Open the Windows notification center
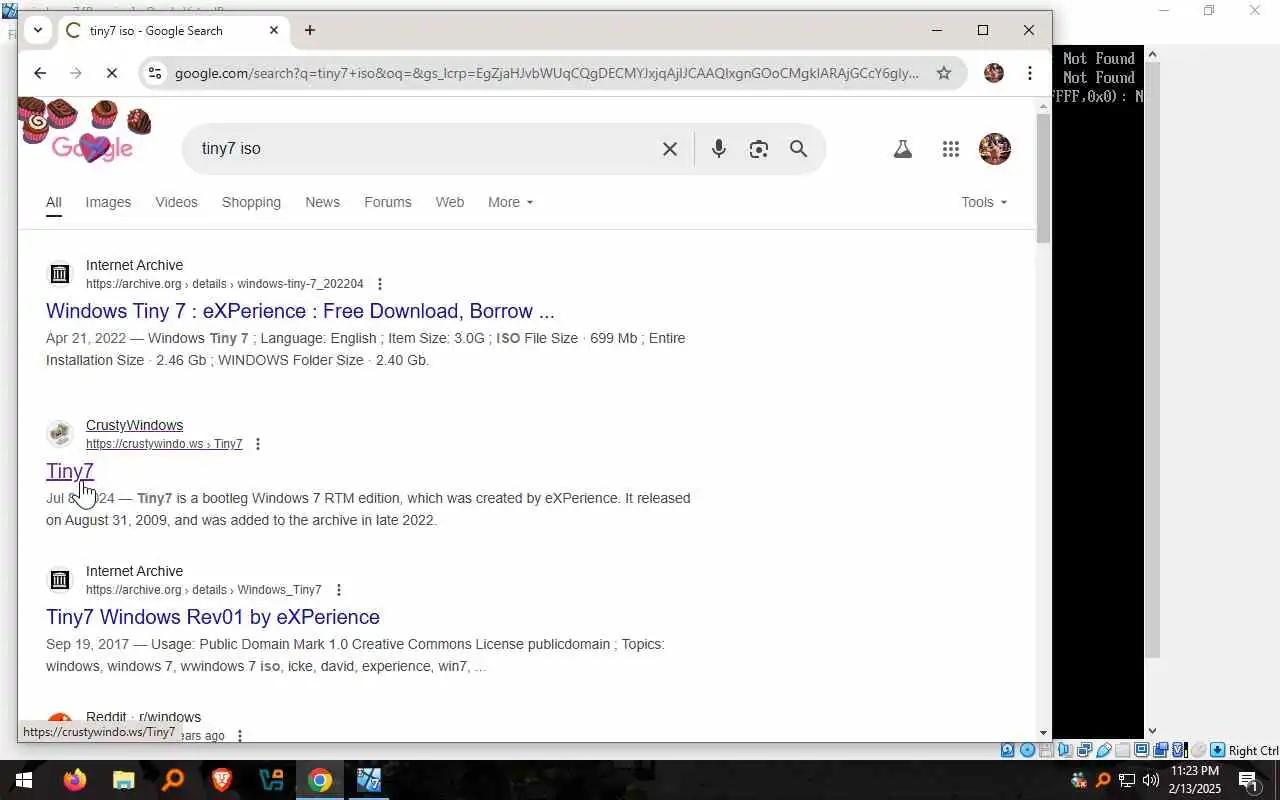The height and width of the screenshot is (800, 1280). 1249,780
